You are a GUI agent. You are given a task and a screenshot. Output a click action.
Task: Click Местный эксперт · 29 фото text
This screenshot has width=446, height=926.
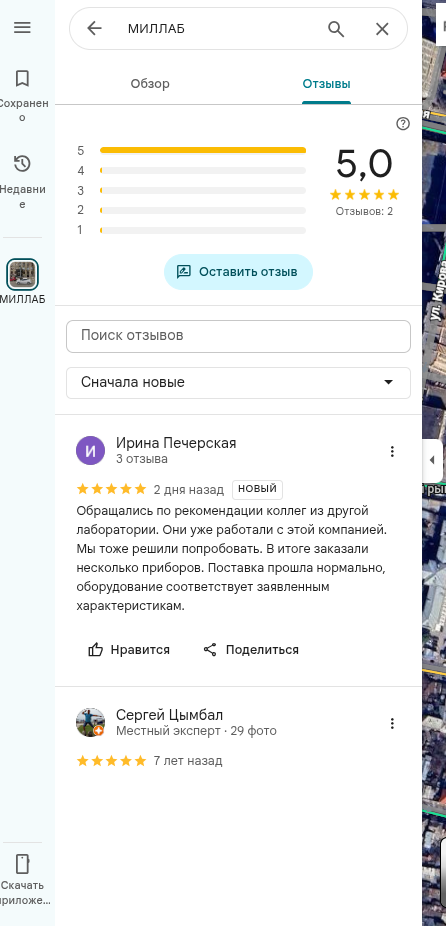coord(196,731)
